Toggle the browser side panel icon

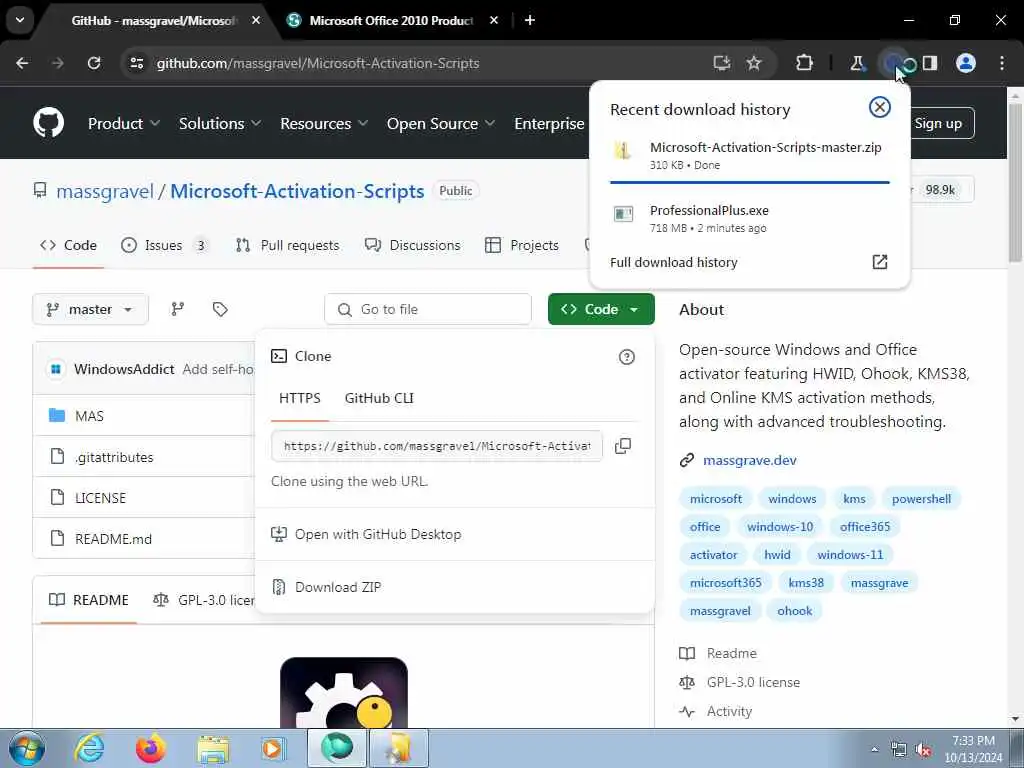click(930, 63)
